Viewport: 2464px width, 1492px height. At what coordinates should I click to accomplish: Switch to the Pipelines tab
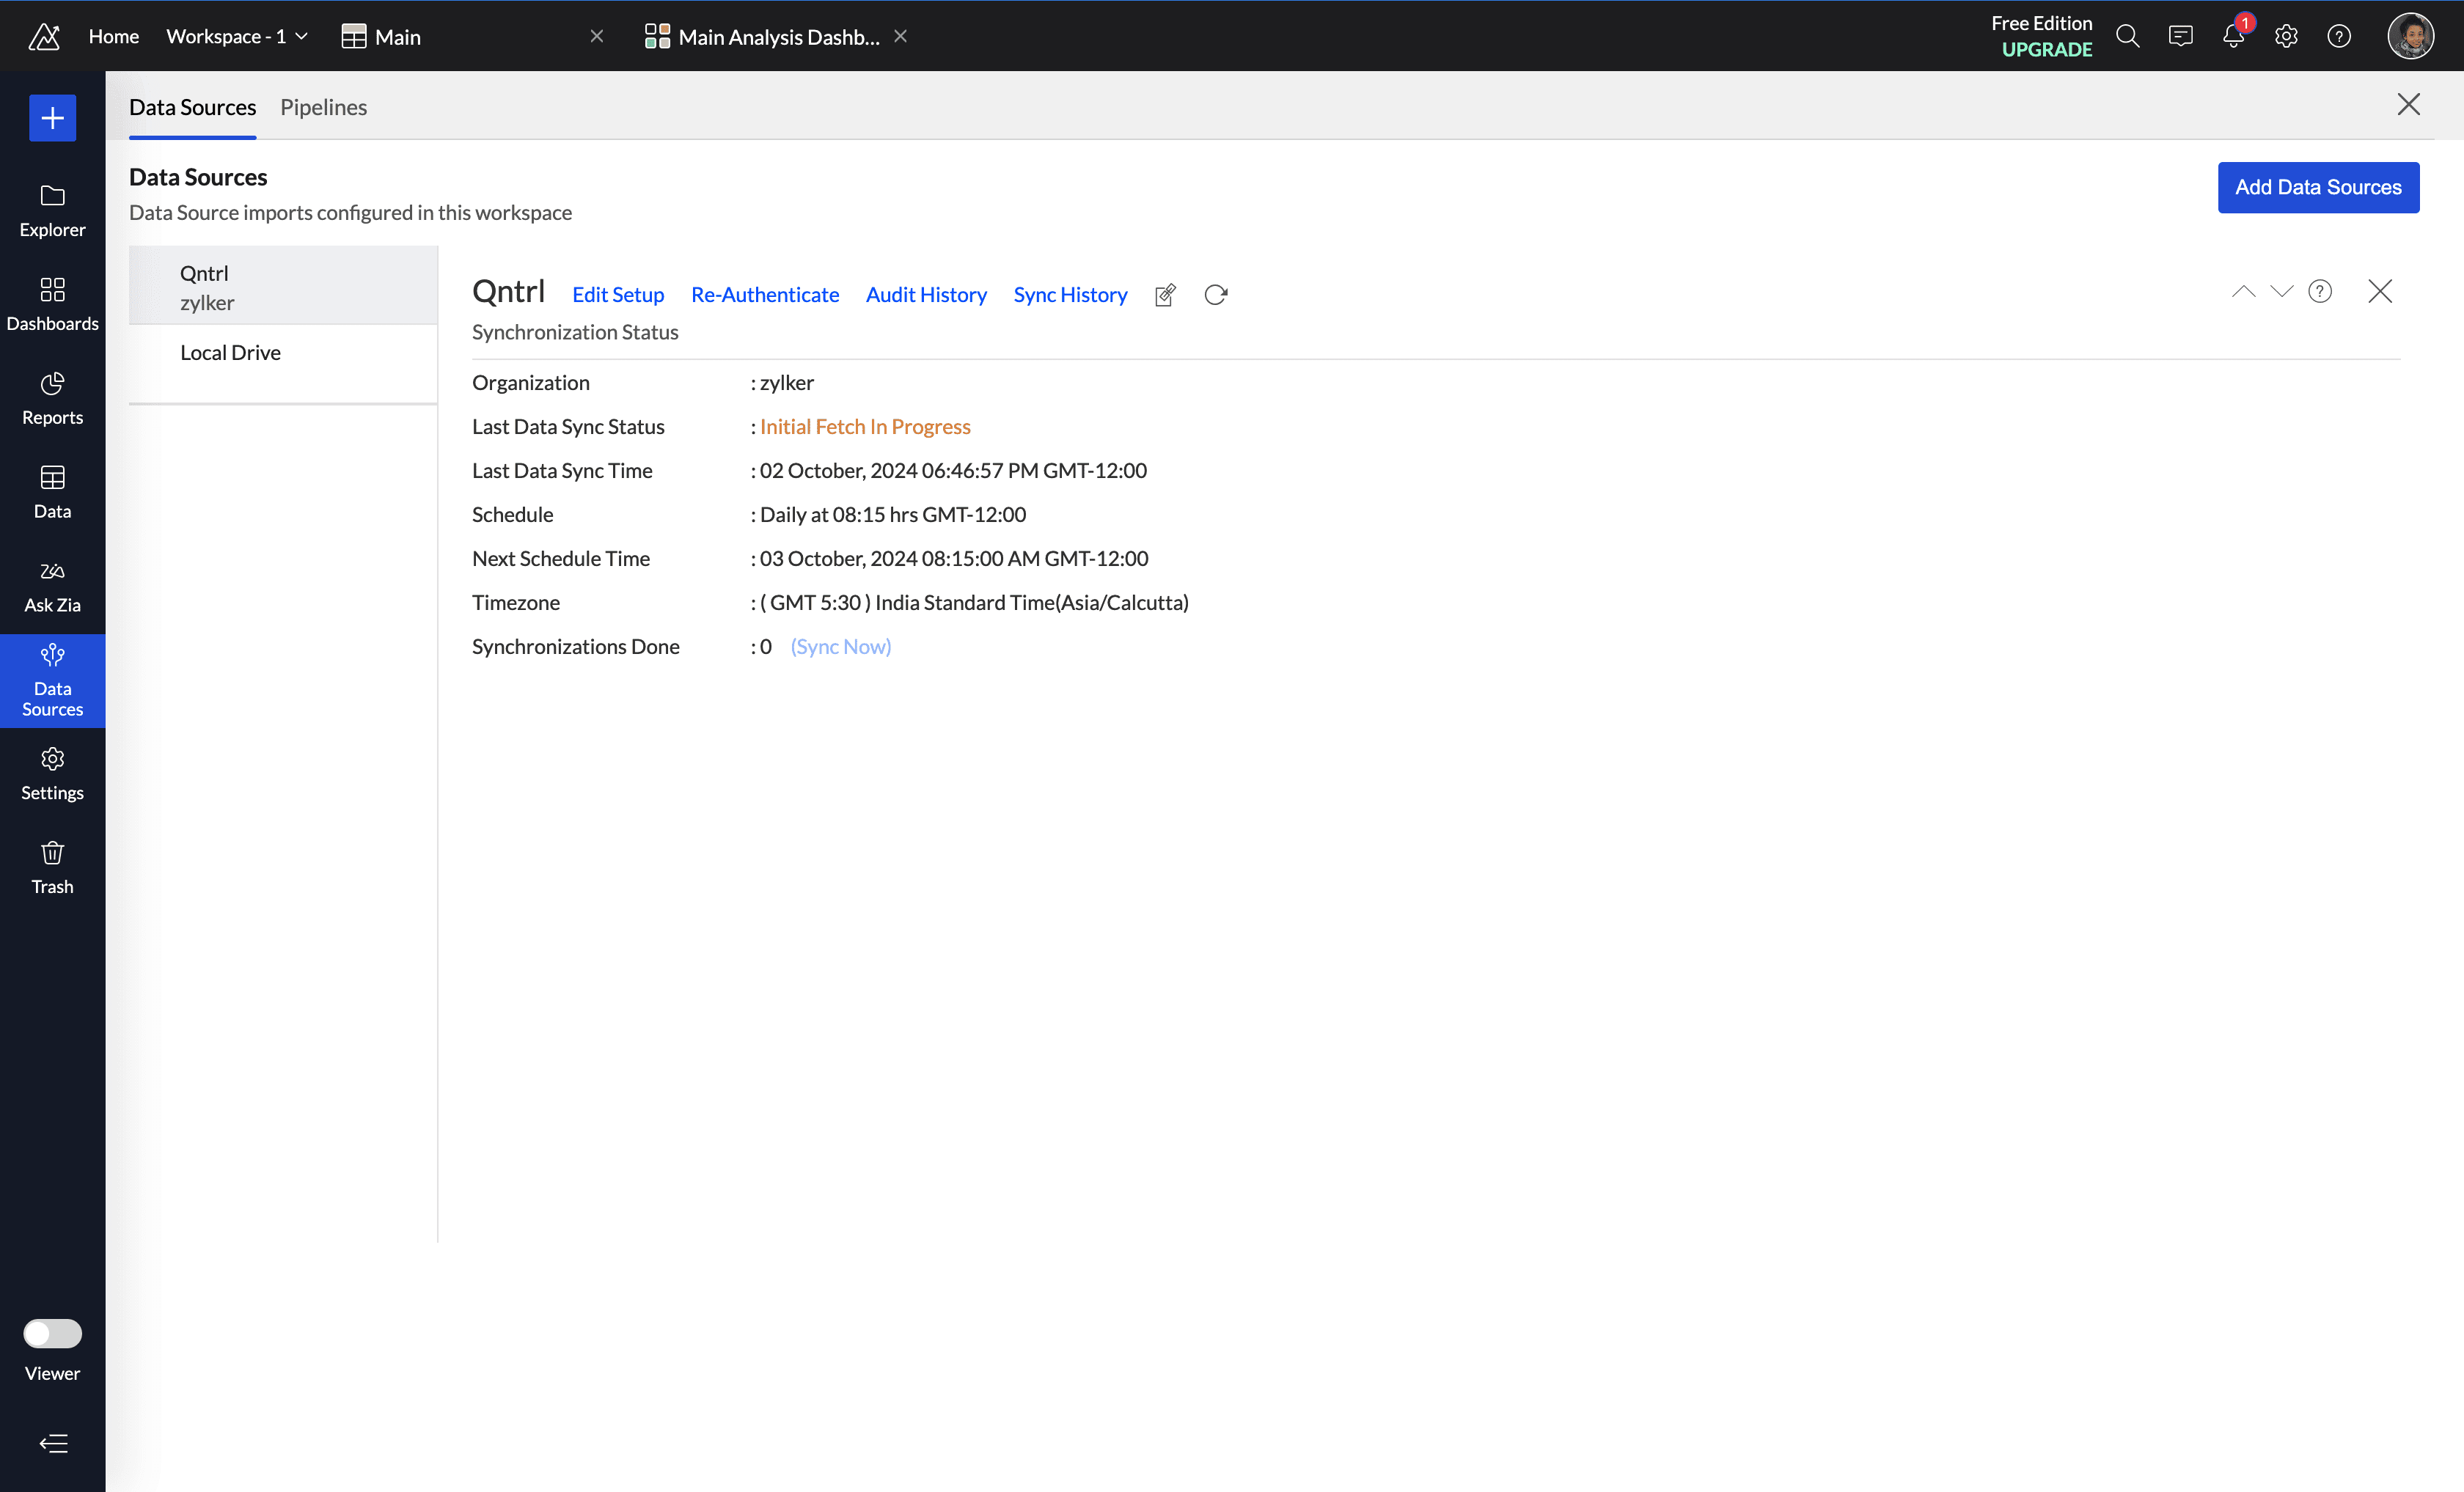pos(323,107)
